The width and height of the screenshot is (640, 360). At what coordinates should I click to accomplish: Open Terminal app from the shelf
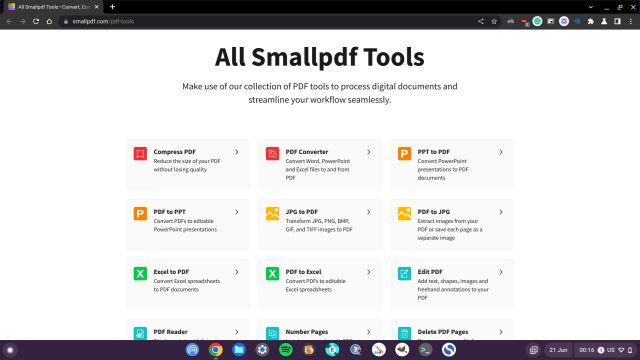(x=425, y=350)
